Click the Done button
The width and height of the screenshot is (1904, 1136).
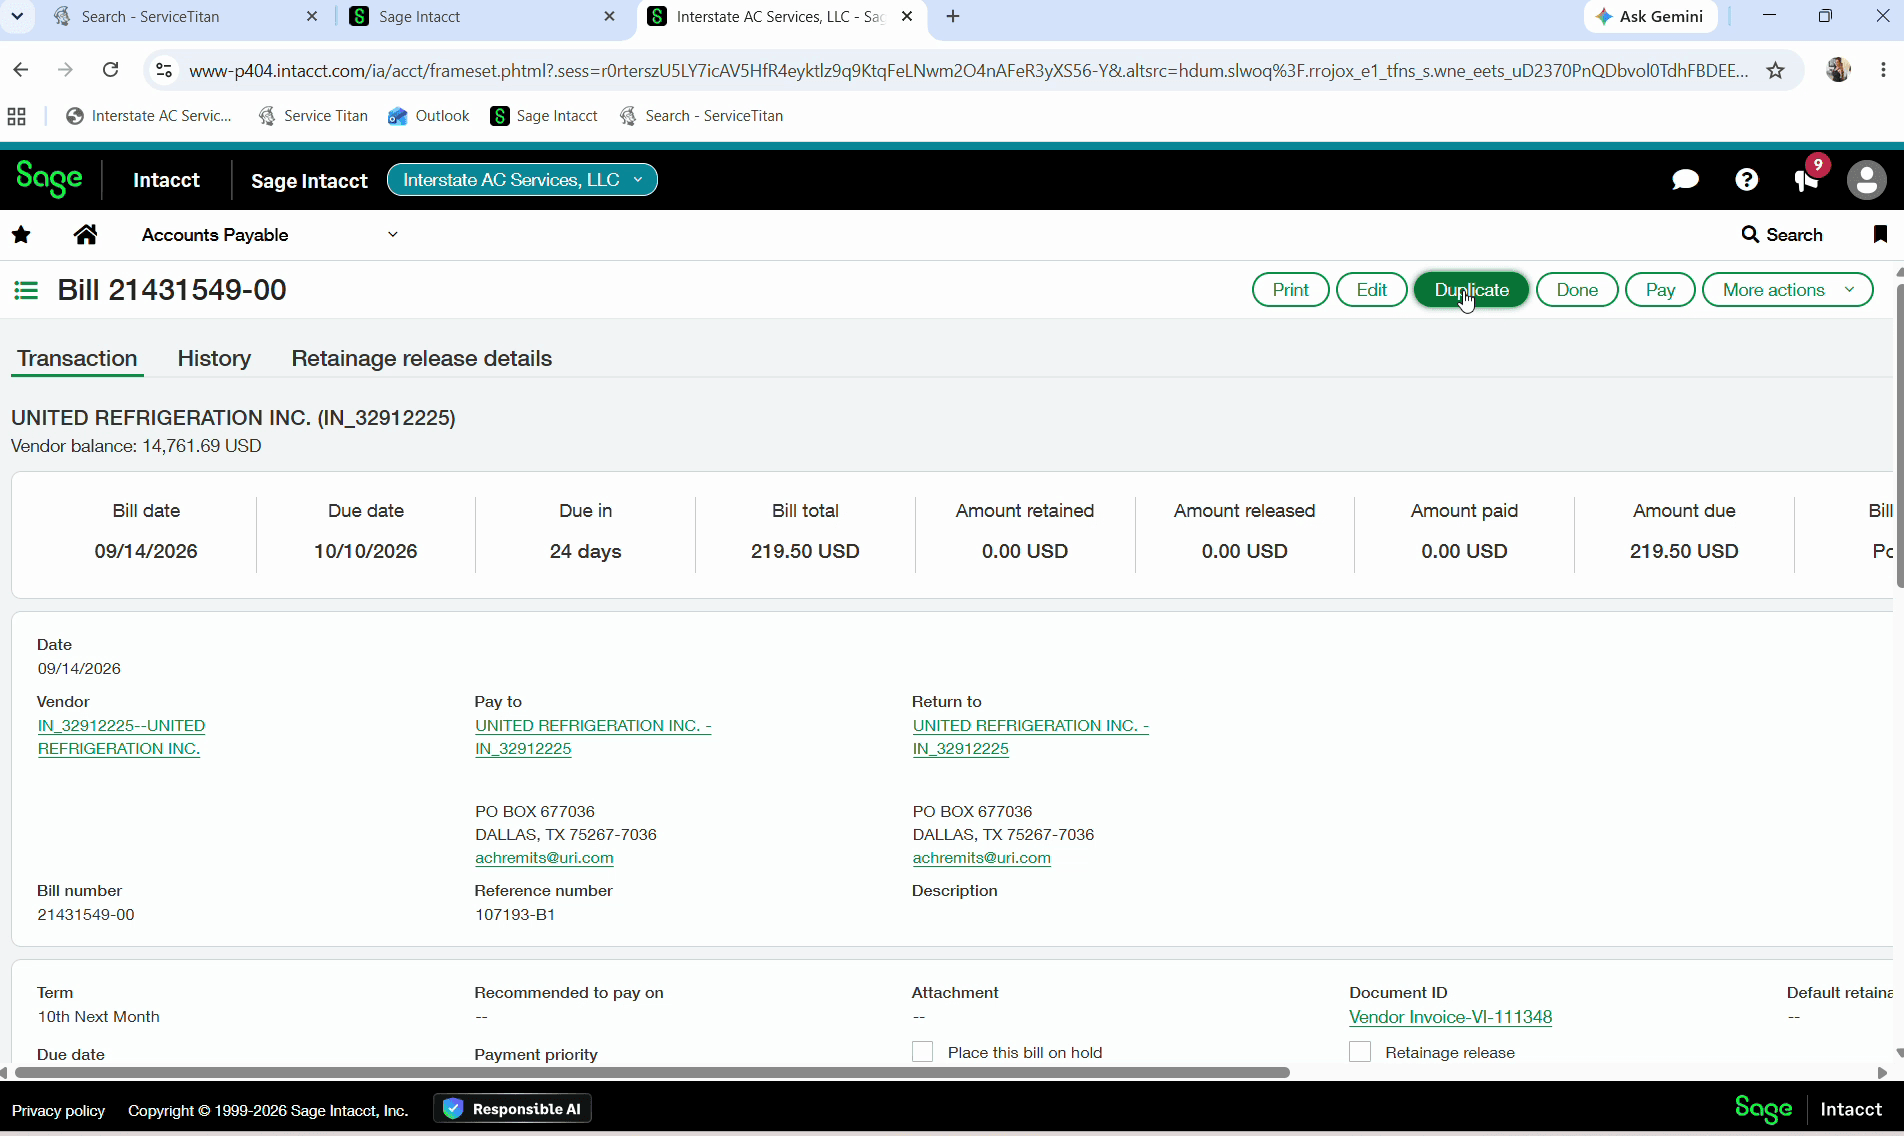(1577, 290)
